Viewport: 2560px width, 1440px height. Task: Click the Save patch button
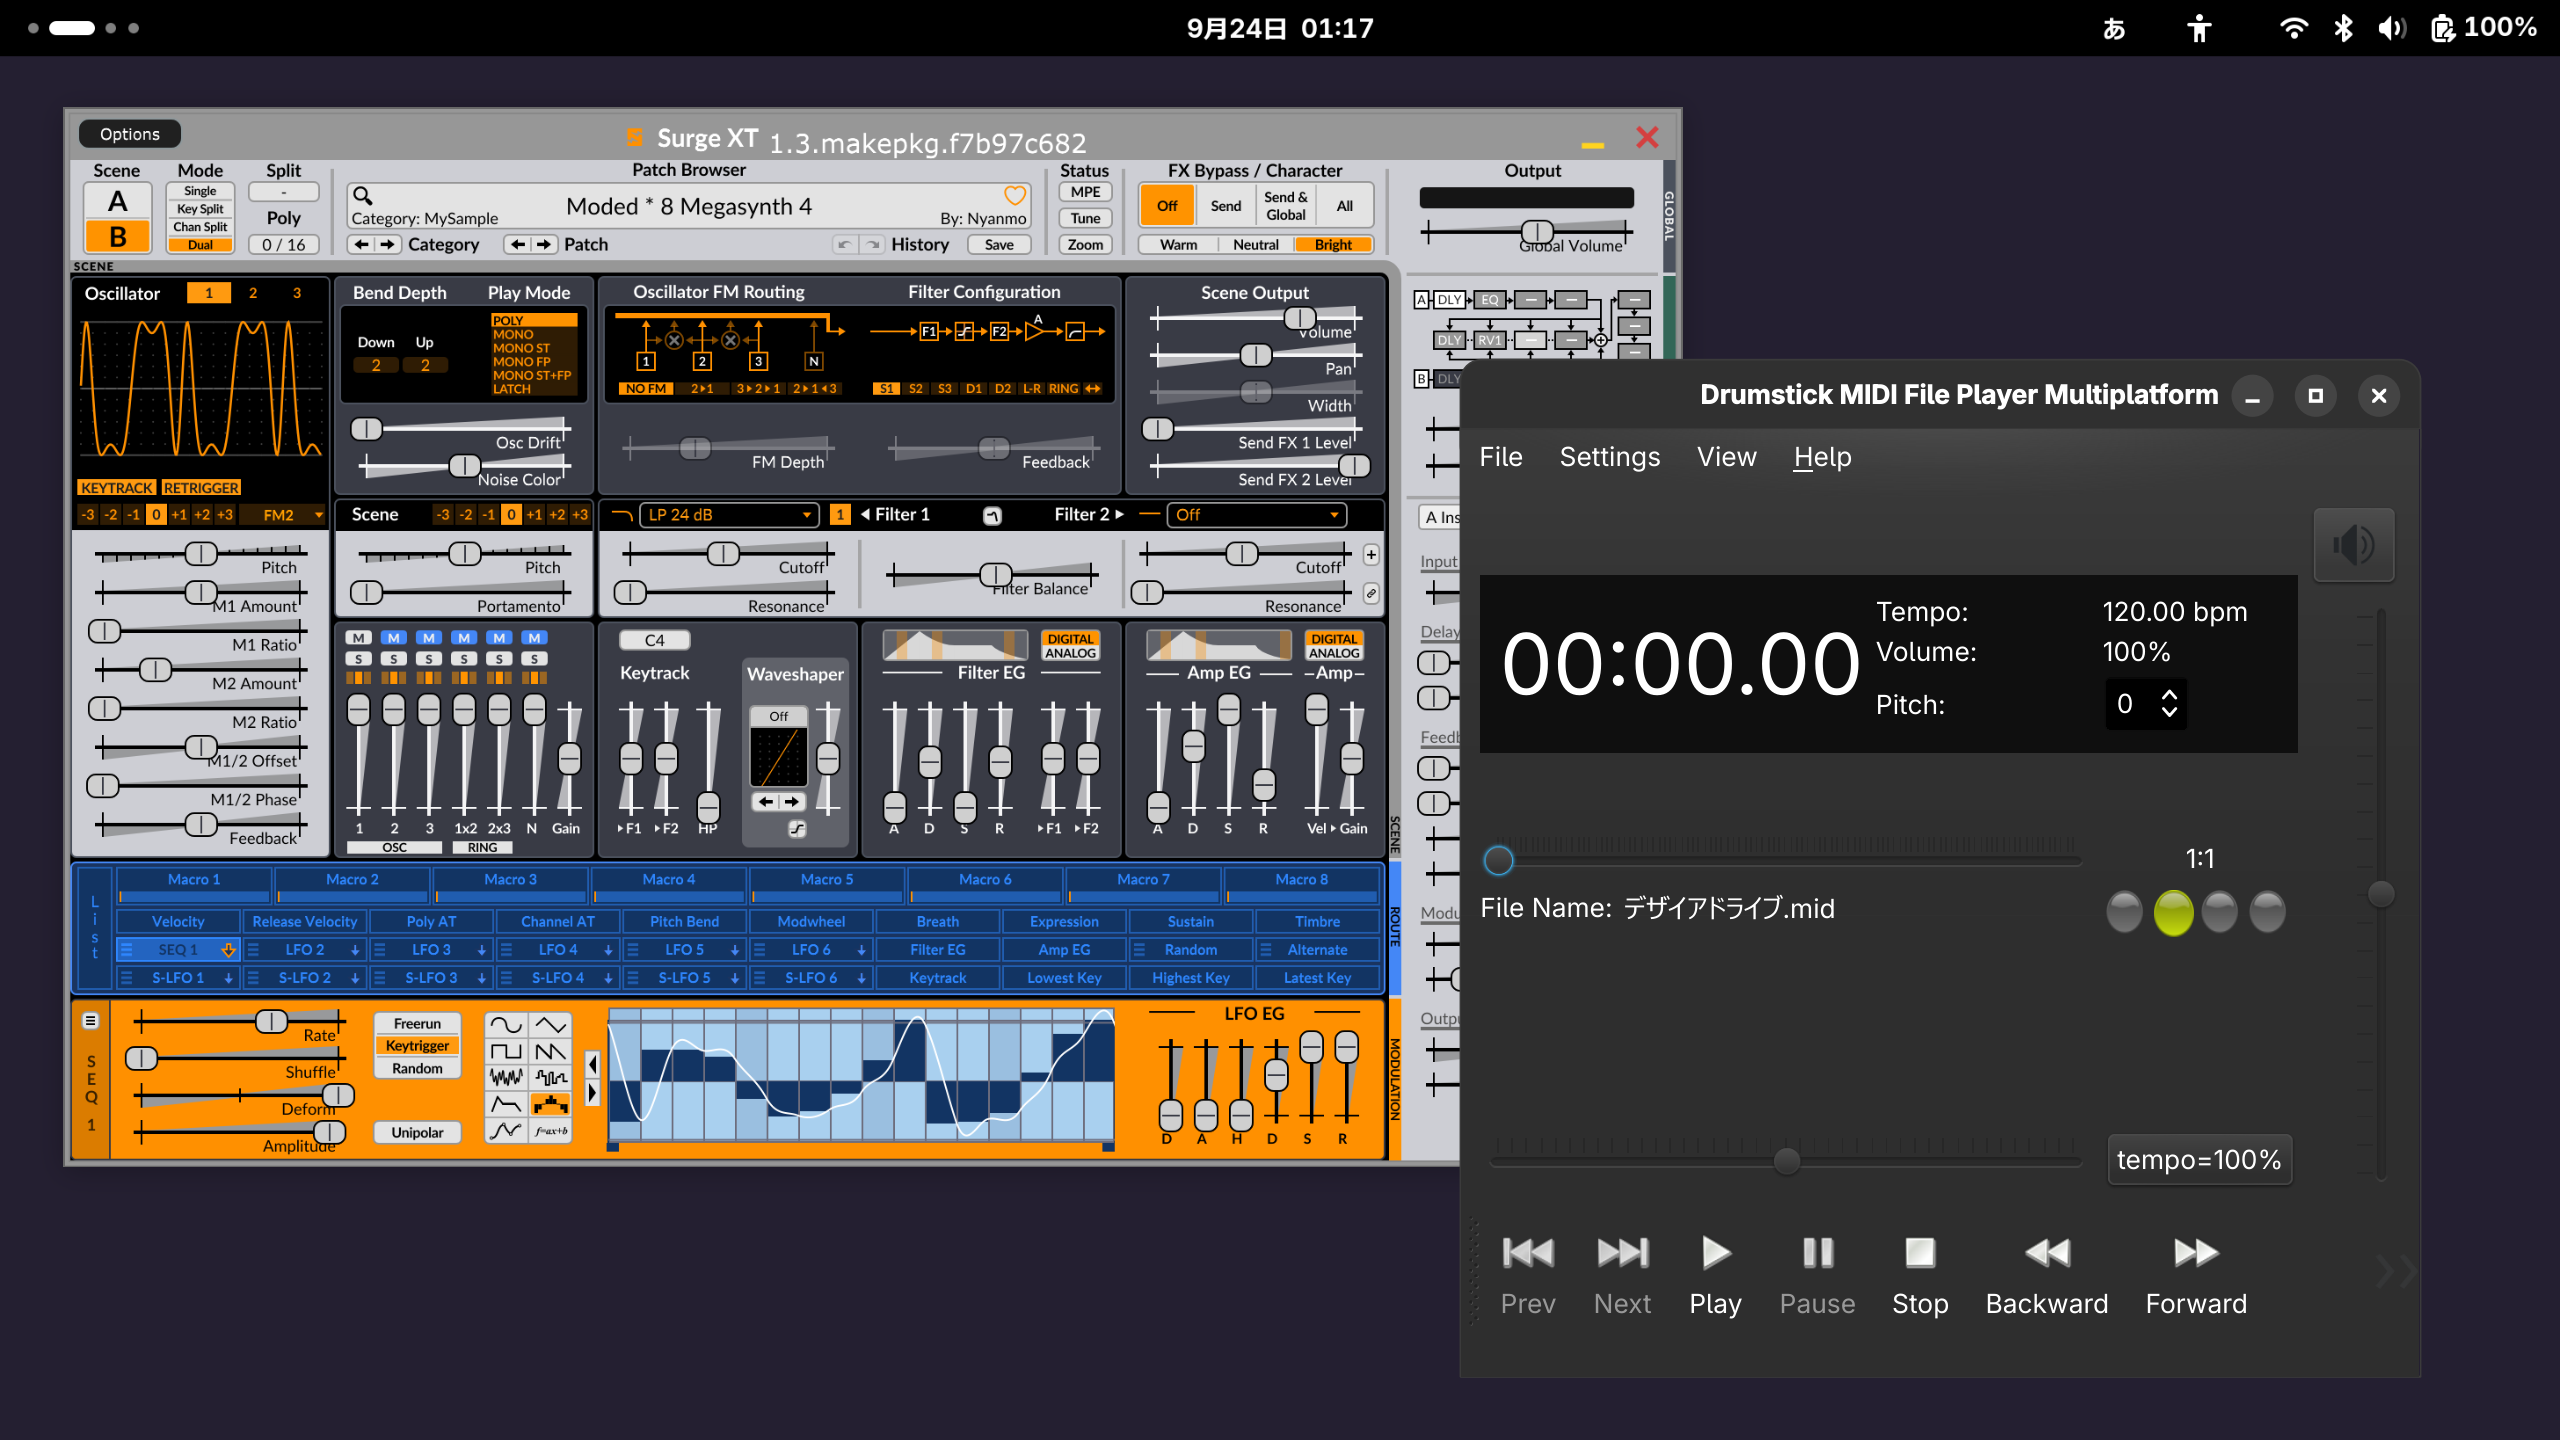(x=998, y=244)
